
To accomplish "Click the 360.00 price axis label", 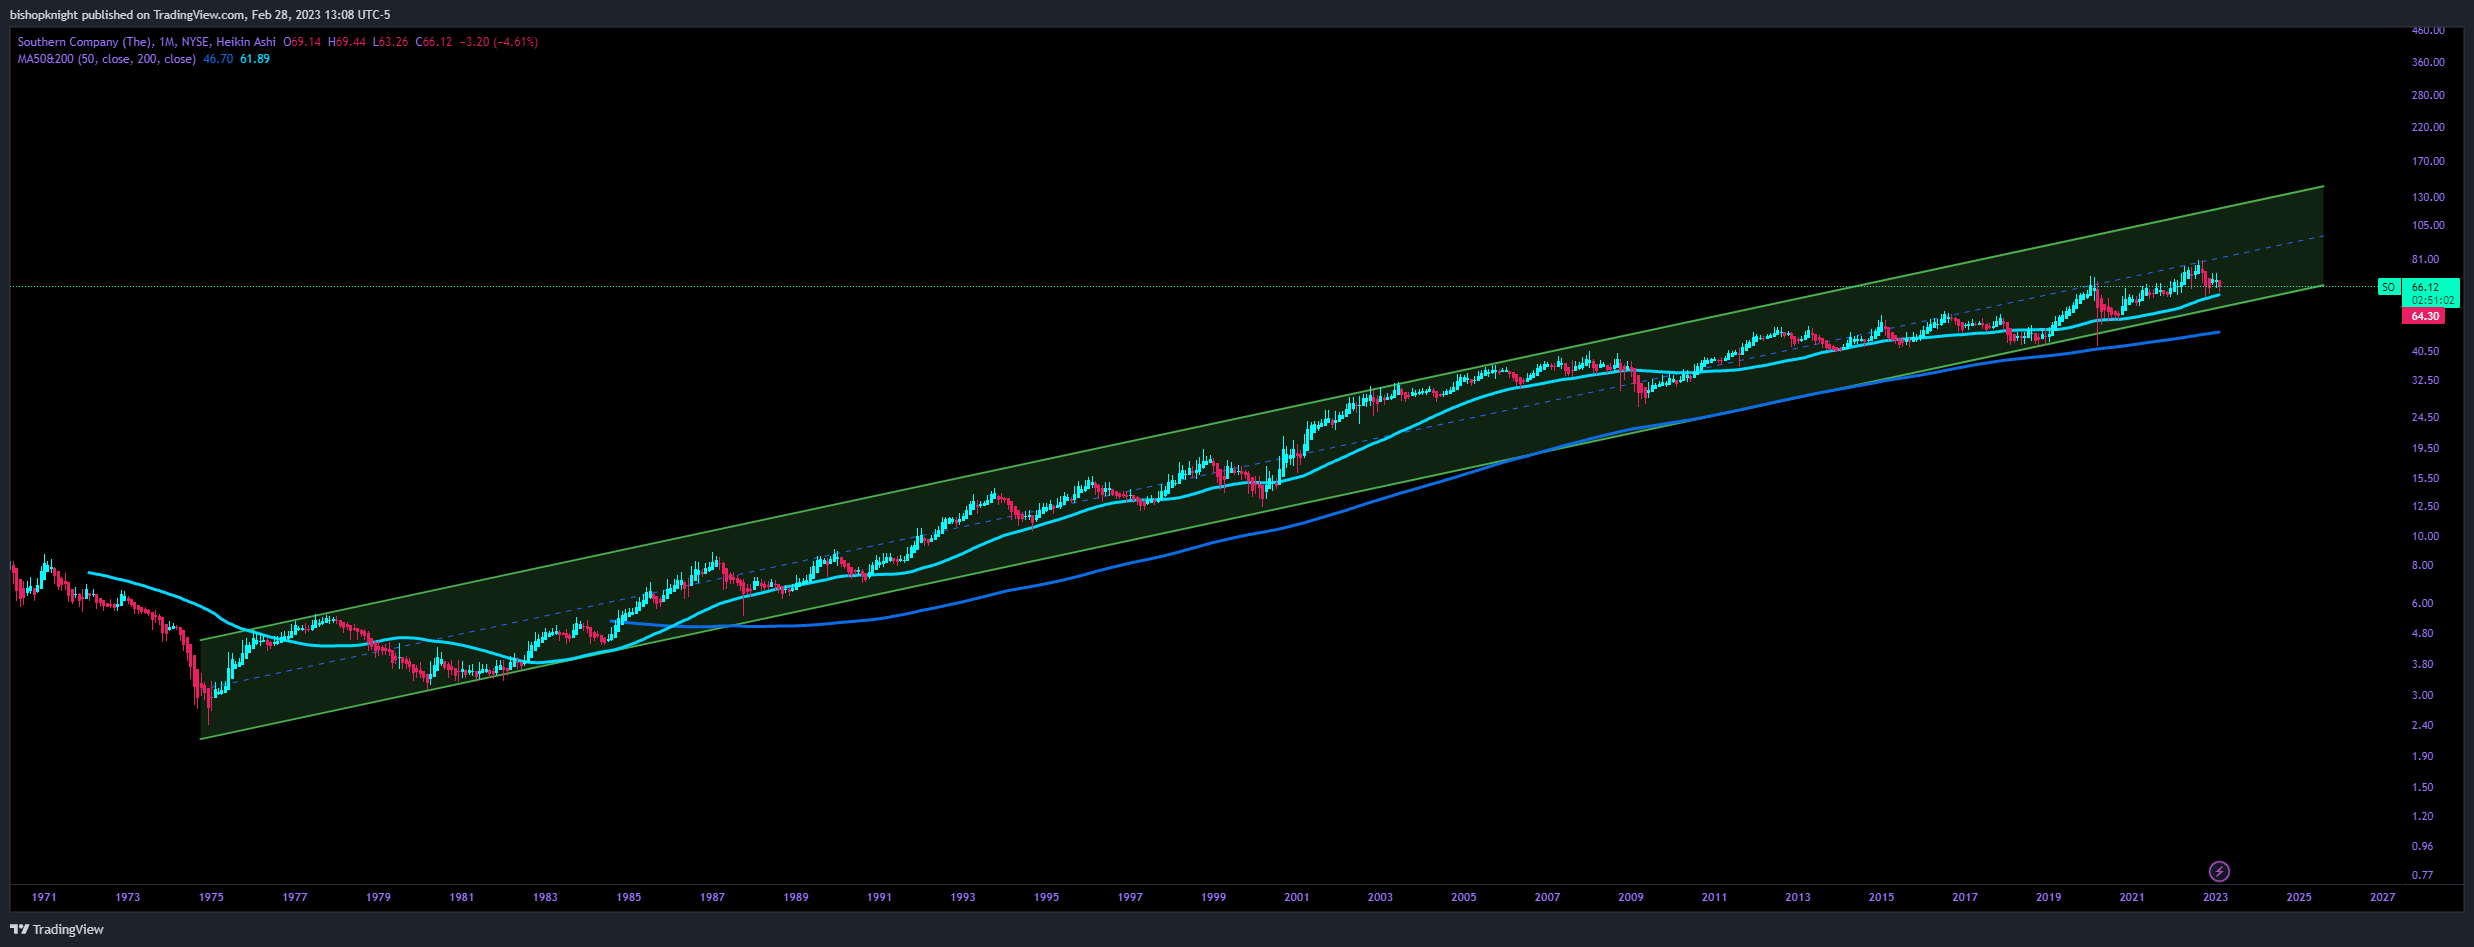I will point(2428,62).
